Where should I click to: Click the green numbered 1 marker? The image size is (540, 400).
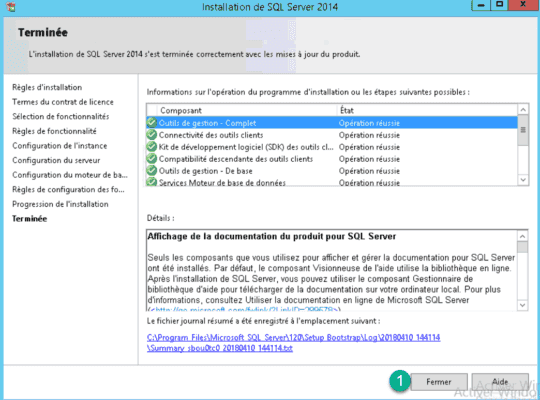[x=399, y=381]
